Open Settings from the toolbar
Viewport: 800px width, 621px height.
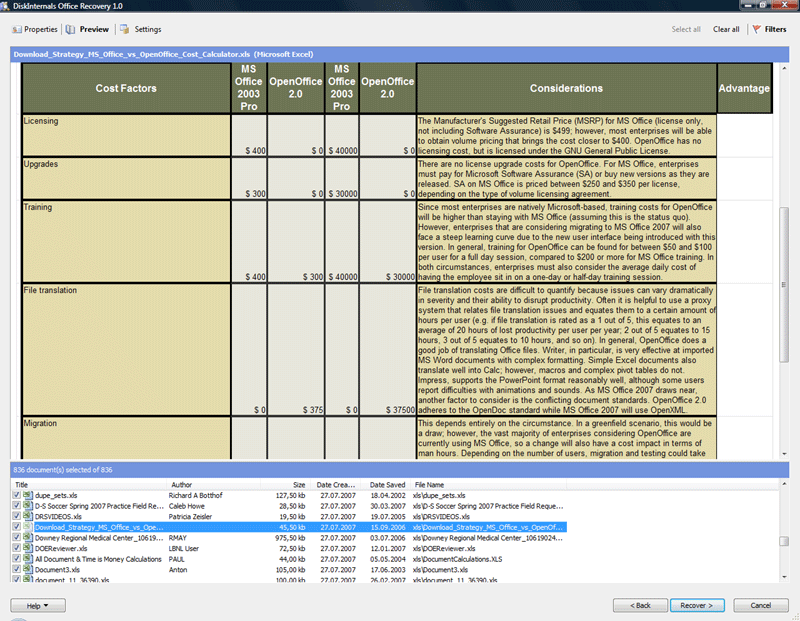coord(141,30)
